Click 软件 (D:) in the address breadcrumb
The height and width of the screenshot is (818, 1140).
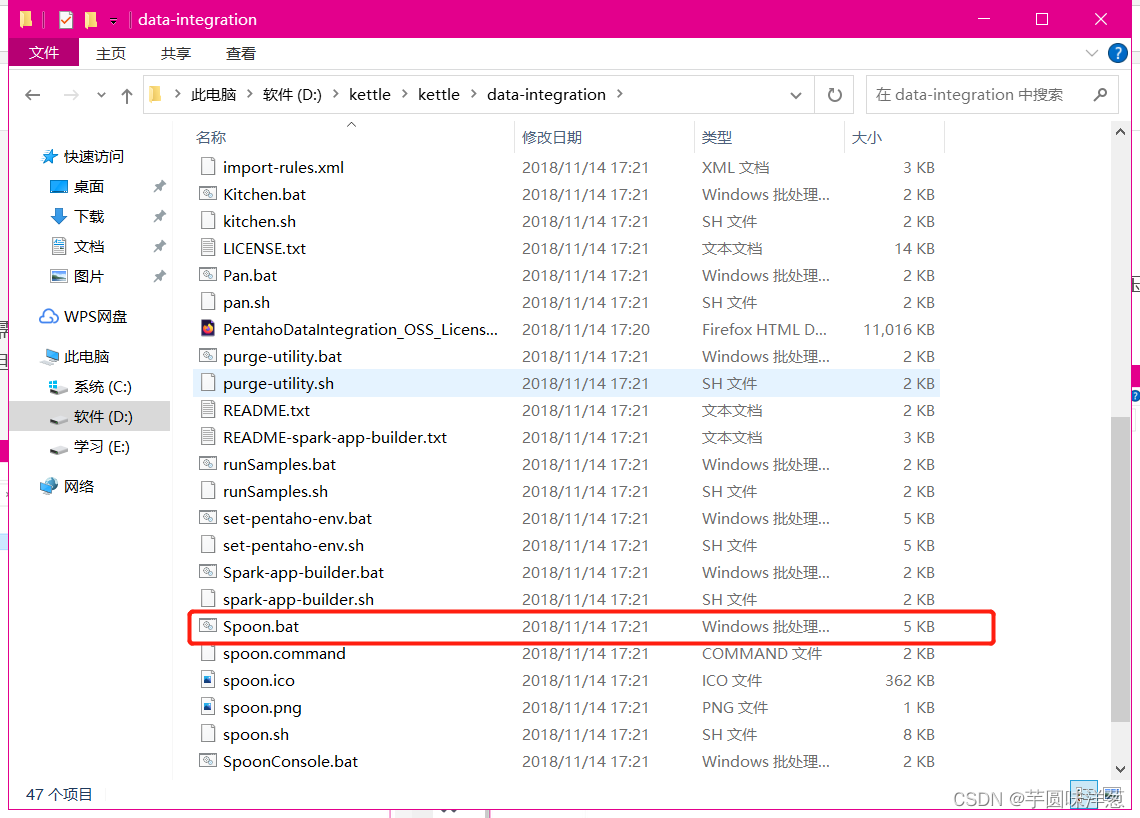[292, 95]
